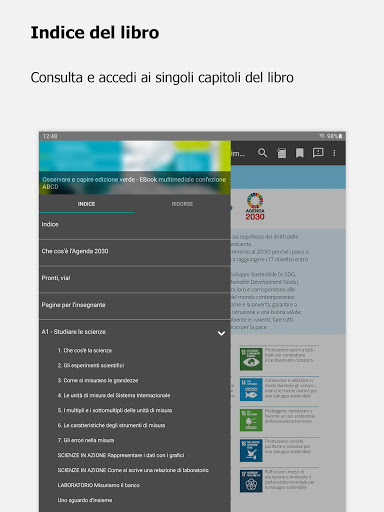
Task: Select SDG 17 partnership icon
Action: 251,481
